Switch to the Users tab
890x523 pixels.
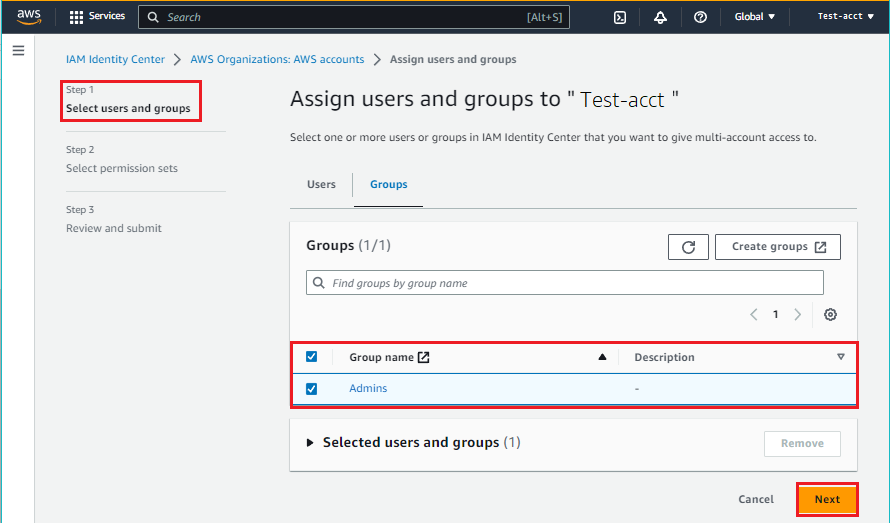coord(321,185)
